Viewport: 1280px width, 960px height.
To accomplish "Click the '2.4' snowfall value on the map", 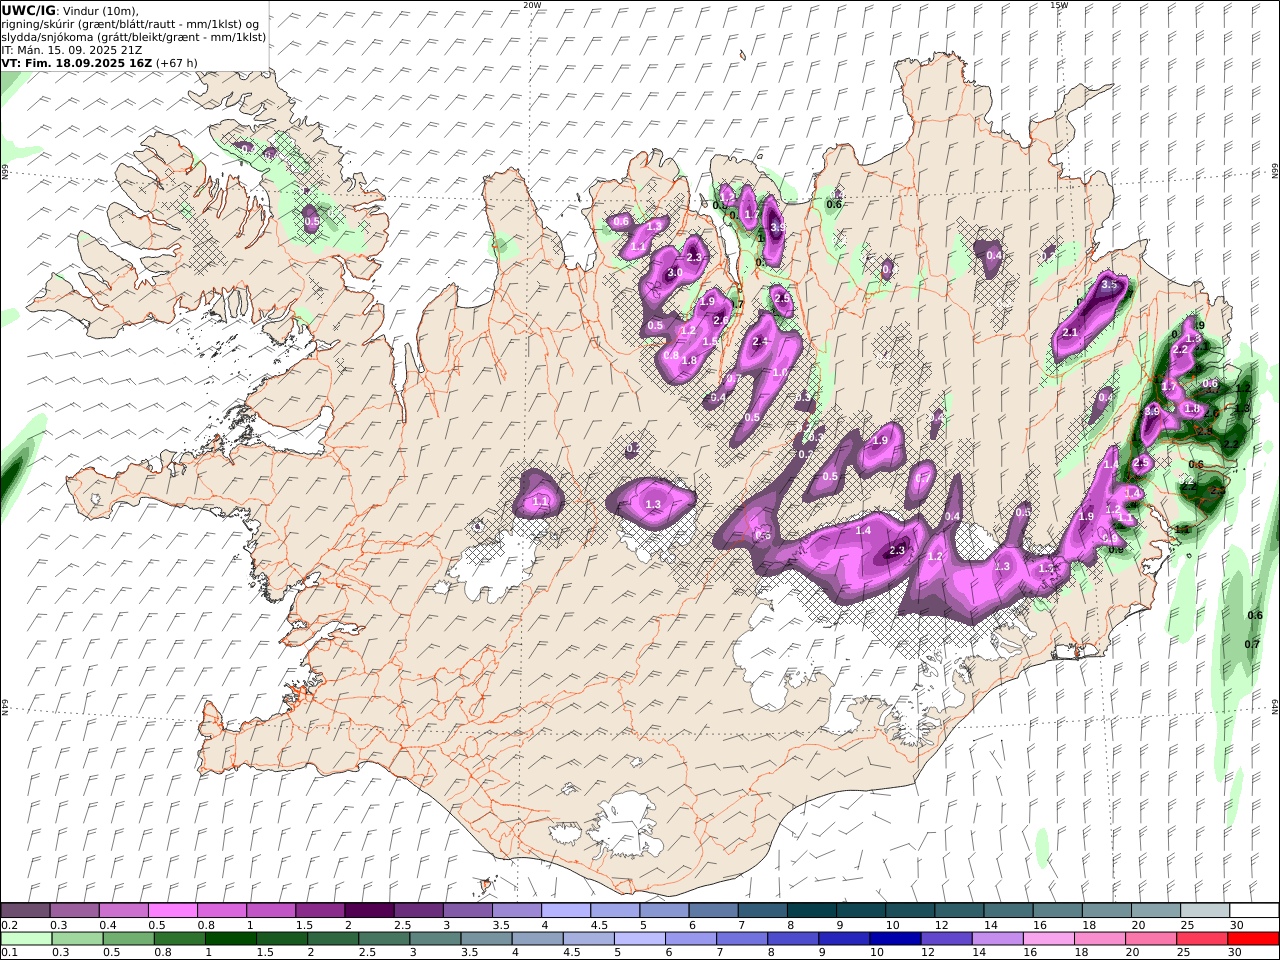I will coord(760,341).
